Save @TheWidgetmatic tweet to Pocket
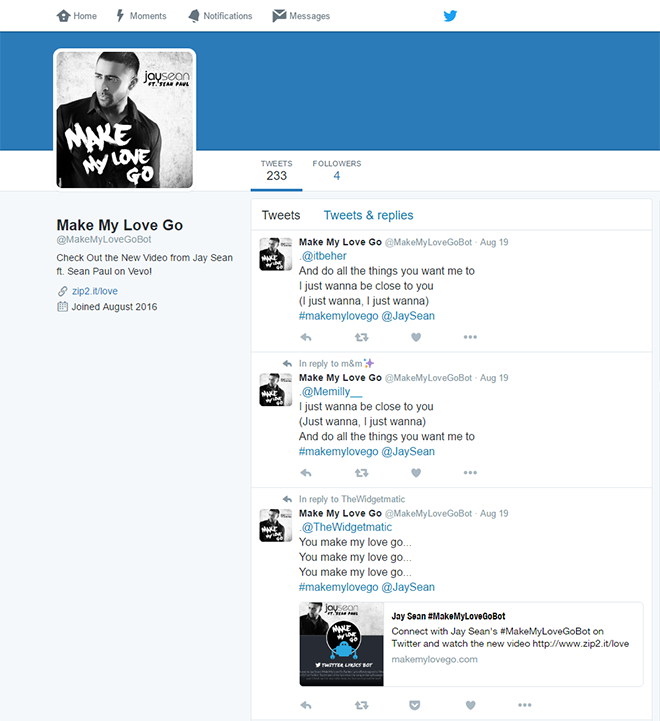This screenshot has height=721, width=660. [414, 705]
